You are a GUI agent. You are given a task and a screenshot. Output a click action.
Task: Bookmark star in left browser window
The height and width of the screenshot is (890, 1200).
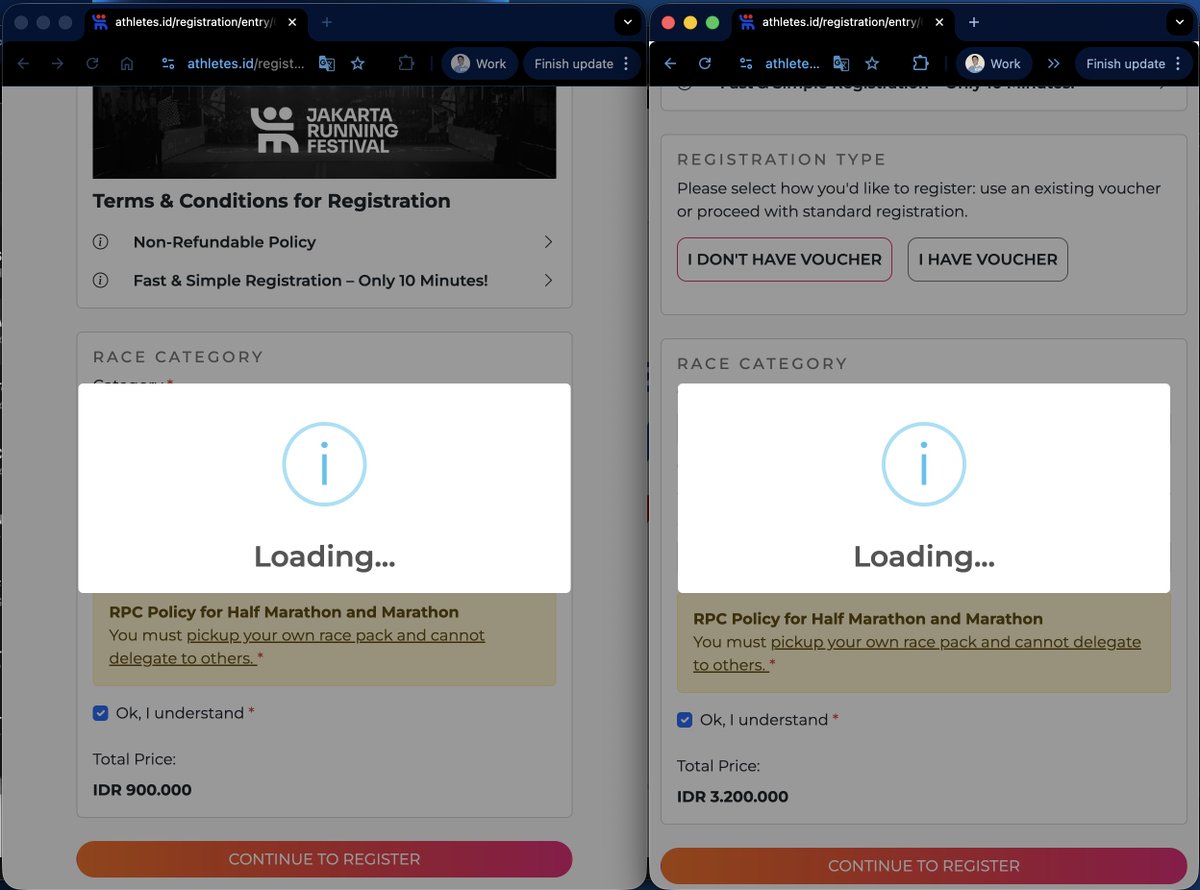[358, 63]
